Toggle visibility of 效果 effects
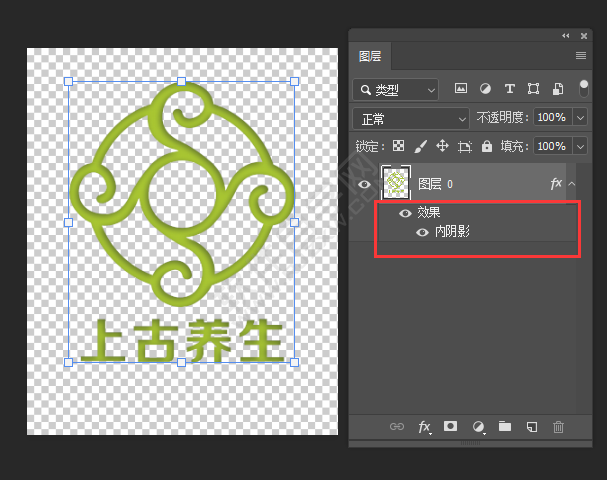 click(x=405, y=213)
